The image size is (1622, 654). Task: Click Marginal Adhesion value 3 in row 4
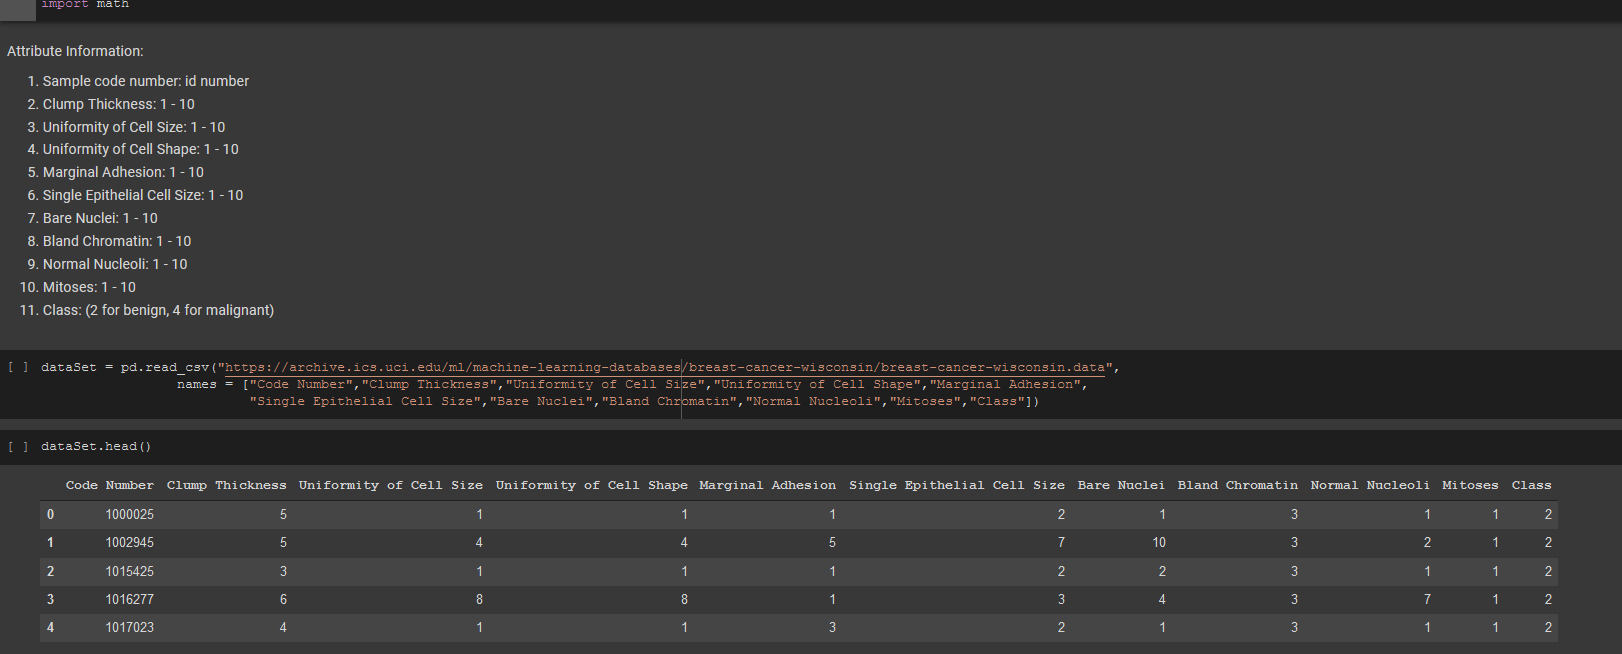[832, 627]
